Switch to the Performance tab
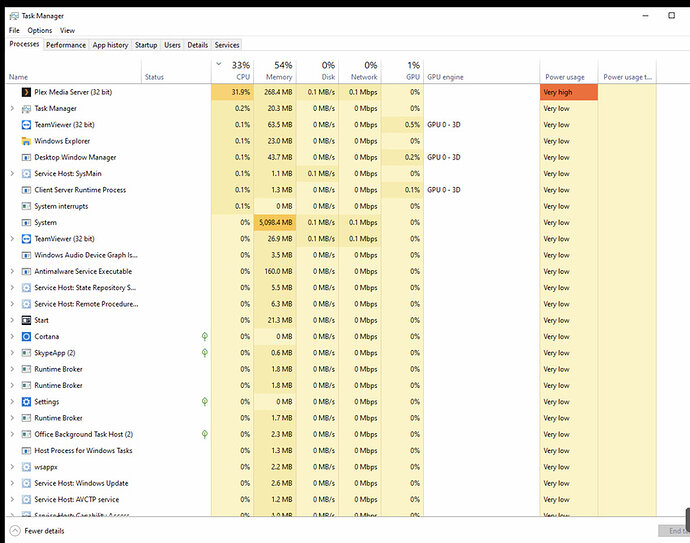This screenshot has width=690, height=543. click(66, 45)
